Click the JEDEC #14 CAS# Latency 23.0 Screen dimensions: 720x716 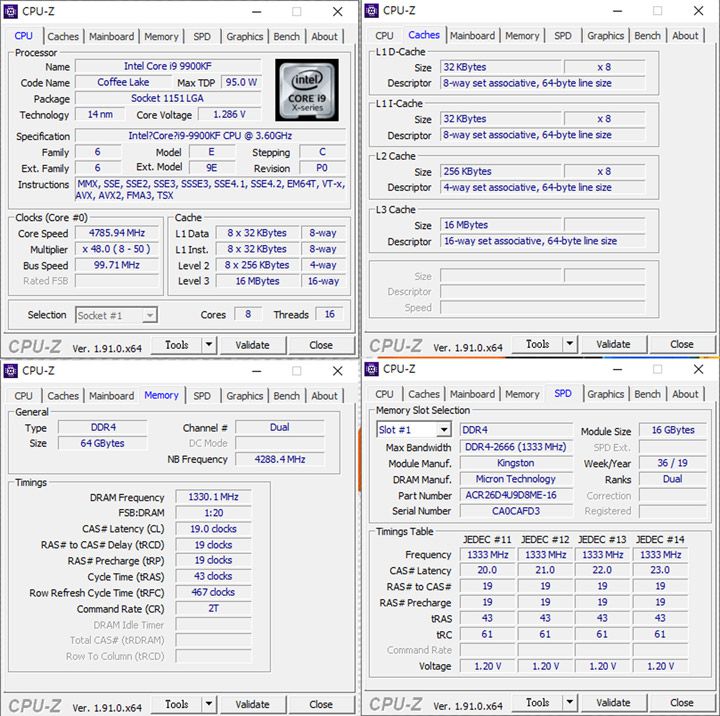click(660, 570)
